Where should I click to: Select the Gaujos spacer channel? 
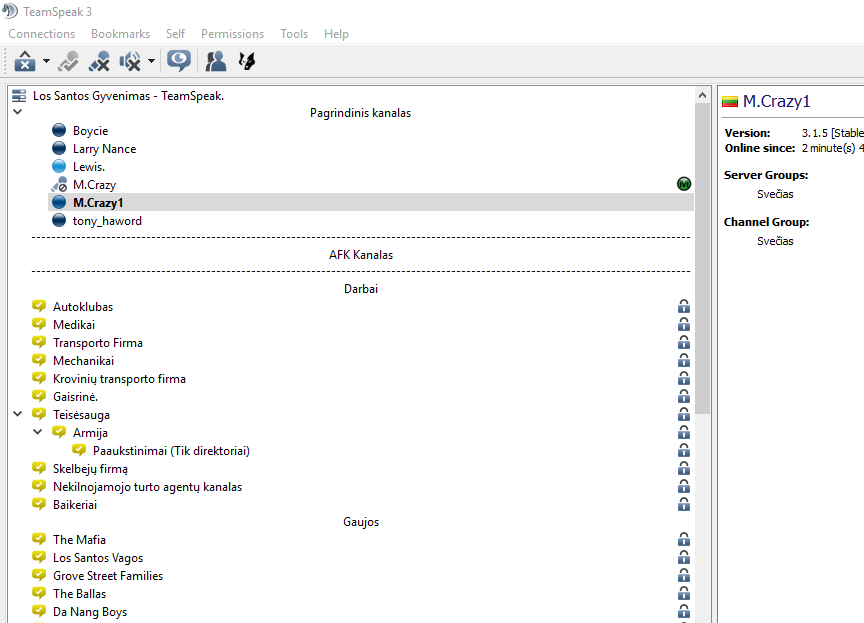coord(361,522)
